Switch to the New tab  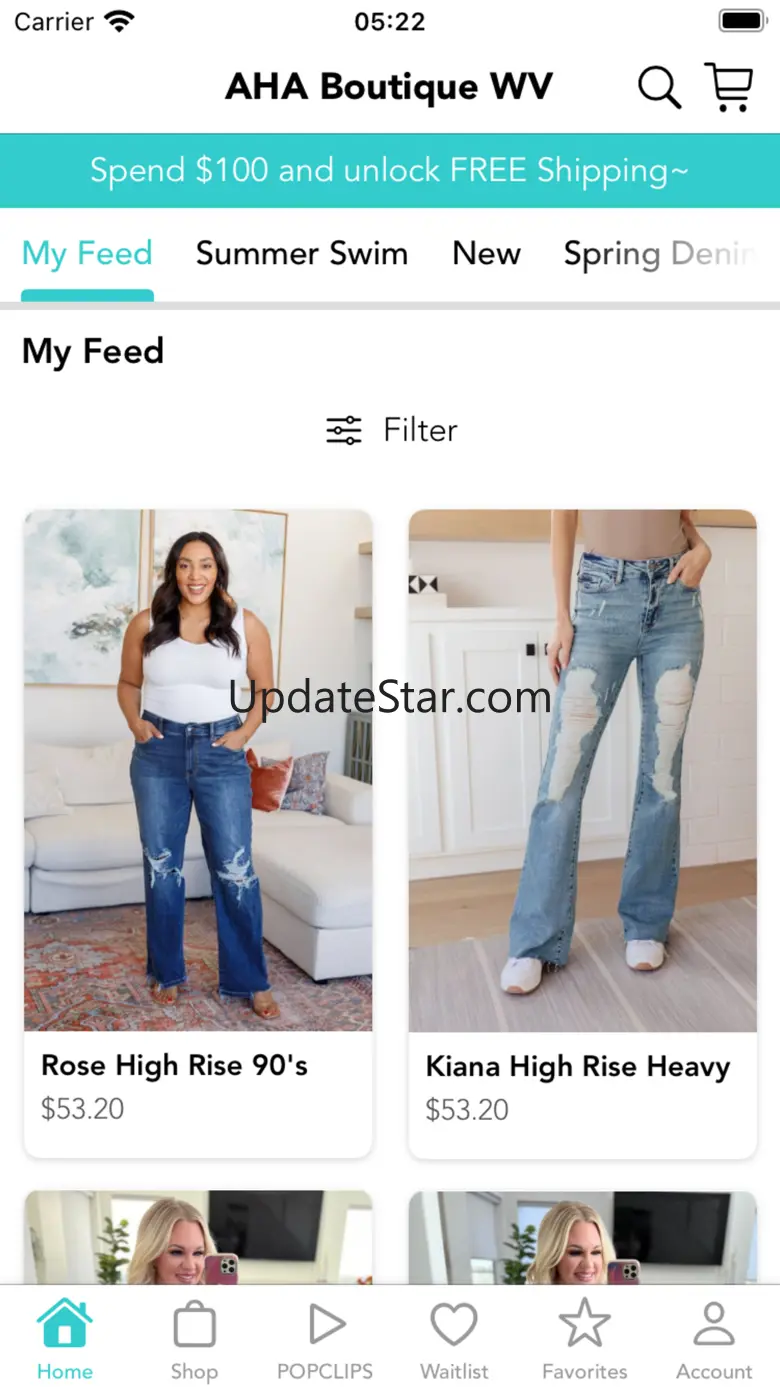pyautogui.click(x=487, y=254)
